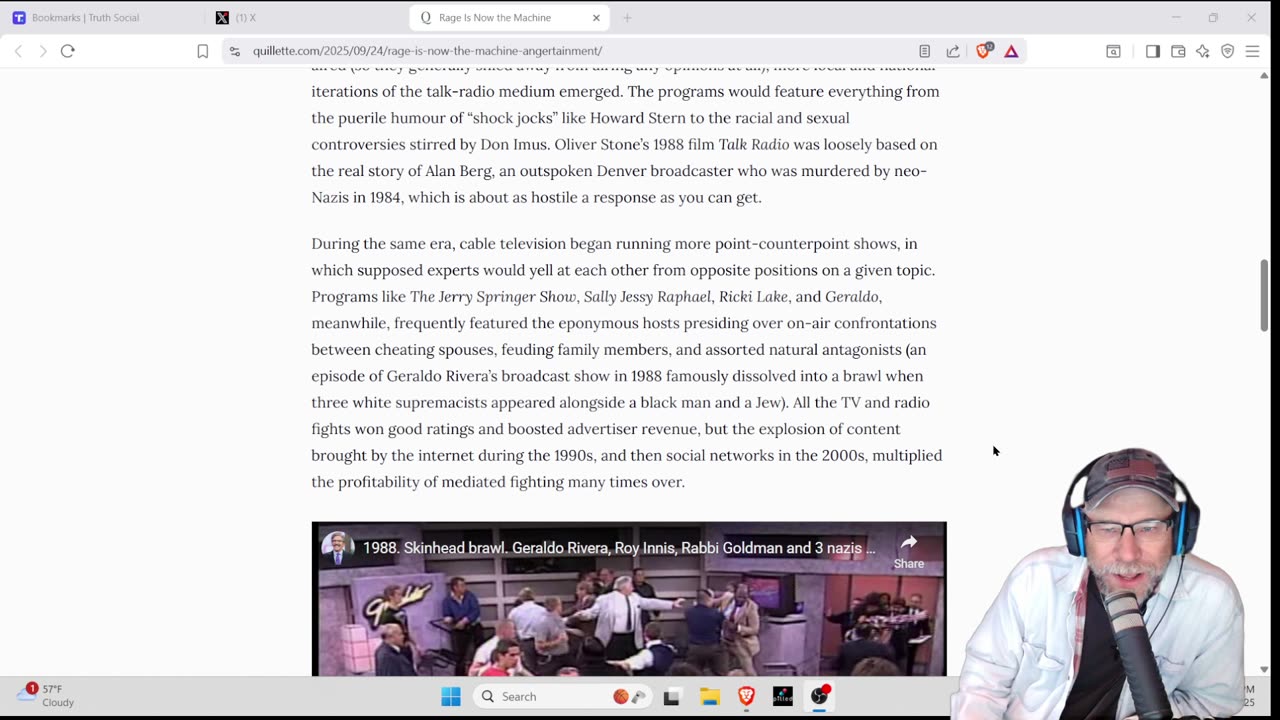Click the YouTube channel avatar on video

click(338, 548)
